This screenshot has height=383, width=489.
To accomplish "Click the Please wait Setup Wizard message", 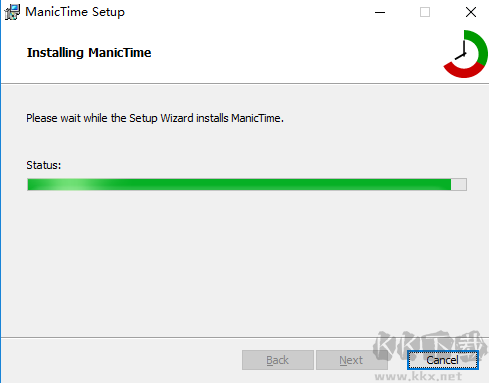I will click(155, 118).
